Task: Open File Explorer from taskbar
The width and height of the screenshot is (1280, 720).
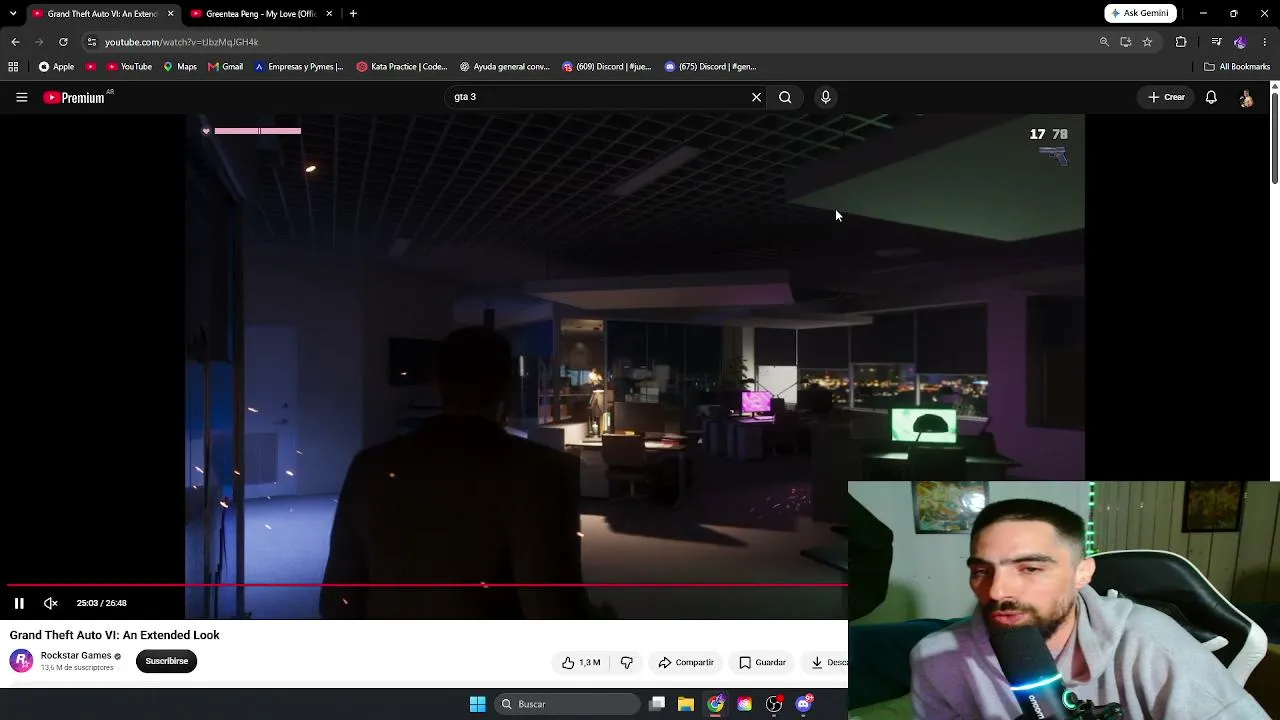Action: [x=686, y=704]
